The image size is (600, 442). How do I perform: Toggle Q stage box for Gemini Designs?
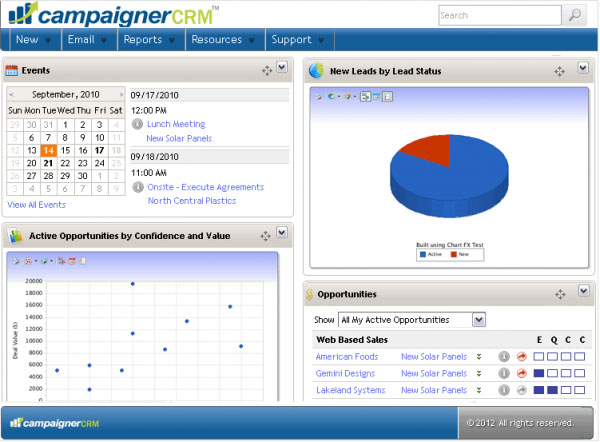(x=552, y=373)
